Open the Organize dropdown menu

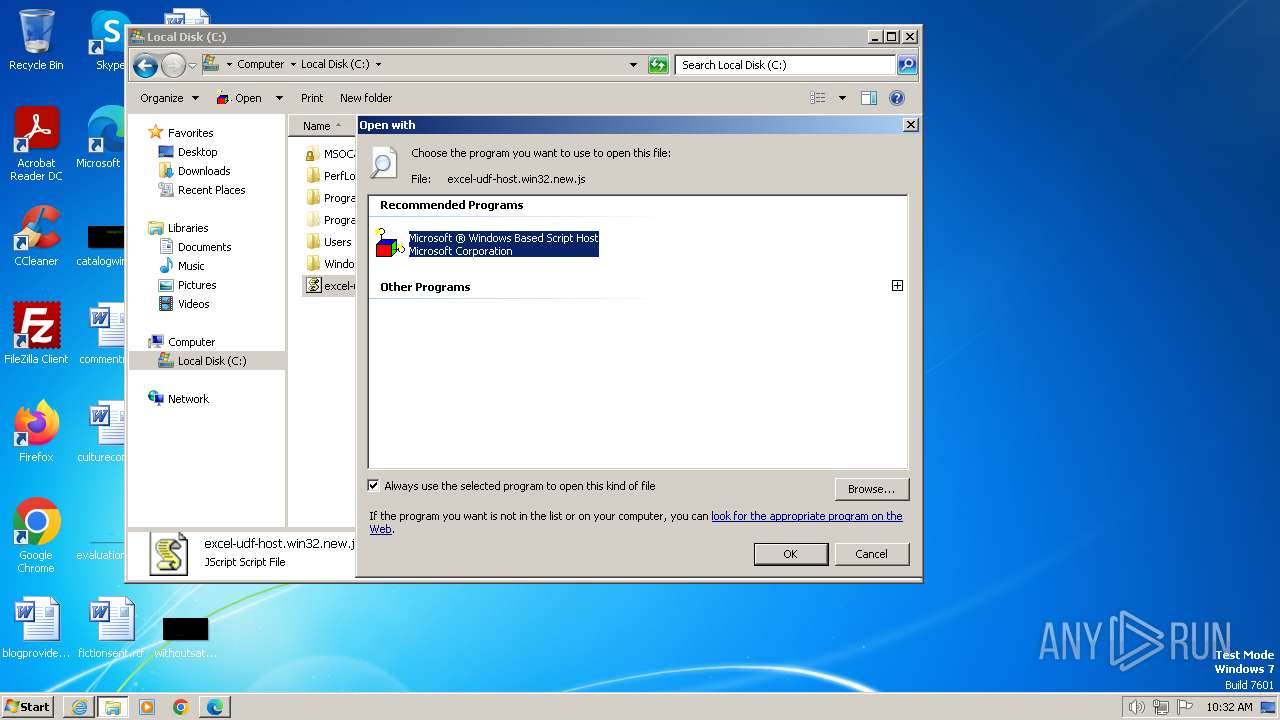click(169, 98)
